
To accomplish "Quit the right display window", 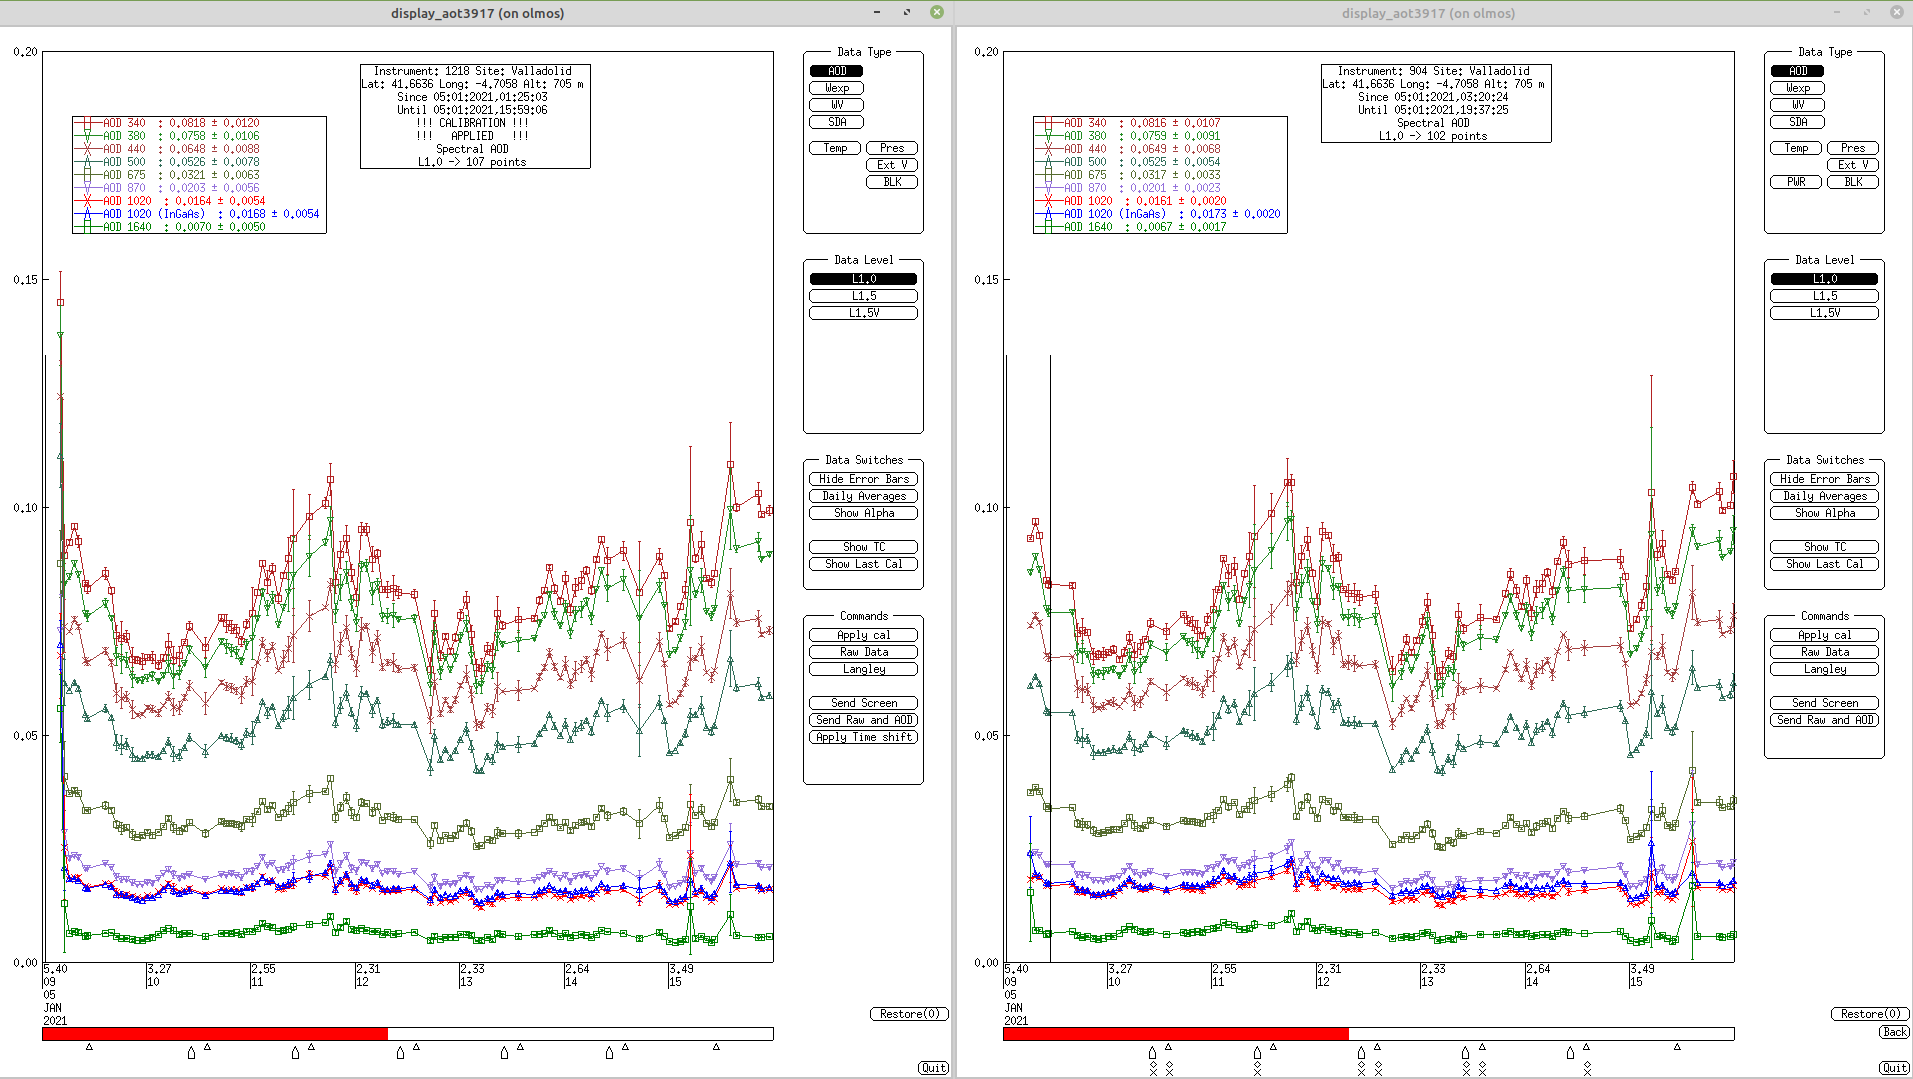I will pyautogui.click(x=1894, y=1068).
